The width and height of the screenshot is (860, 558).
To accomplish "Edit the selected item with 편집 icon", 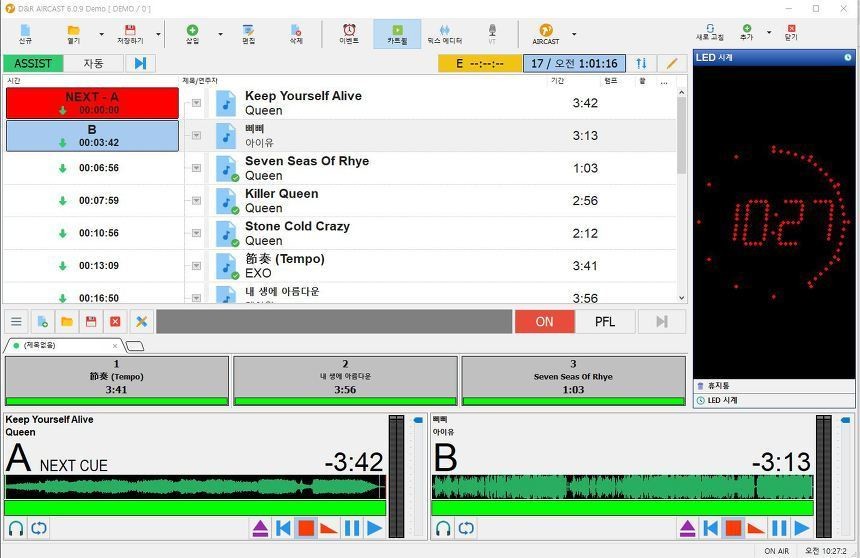I will (x=248, y=34).
